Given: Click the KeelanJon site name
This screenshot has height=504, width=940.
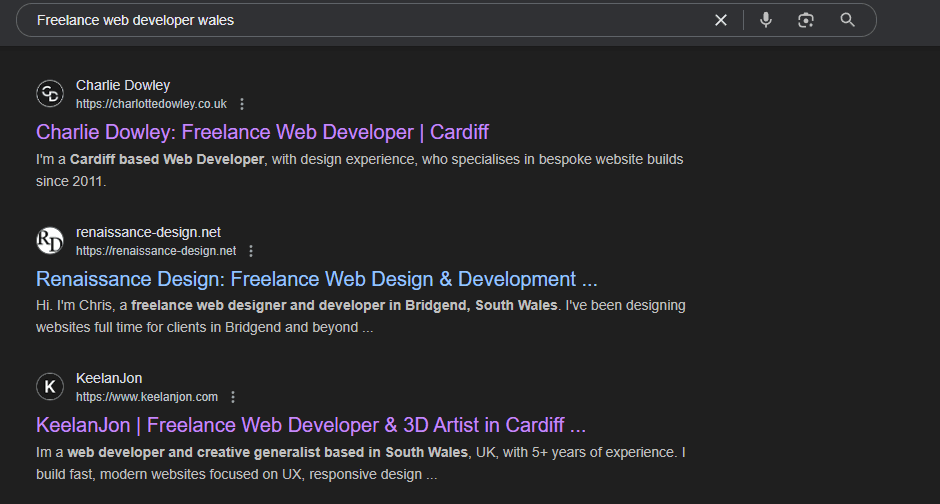Looking at the screenshot, I should coord(109,378).
